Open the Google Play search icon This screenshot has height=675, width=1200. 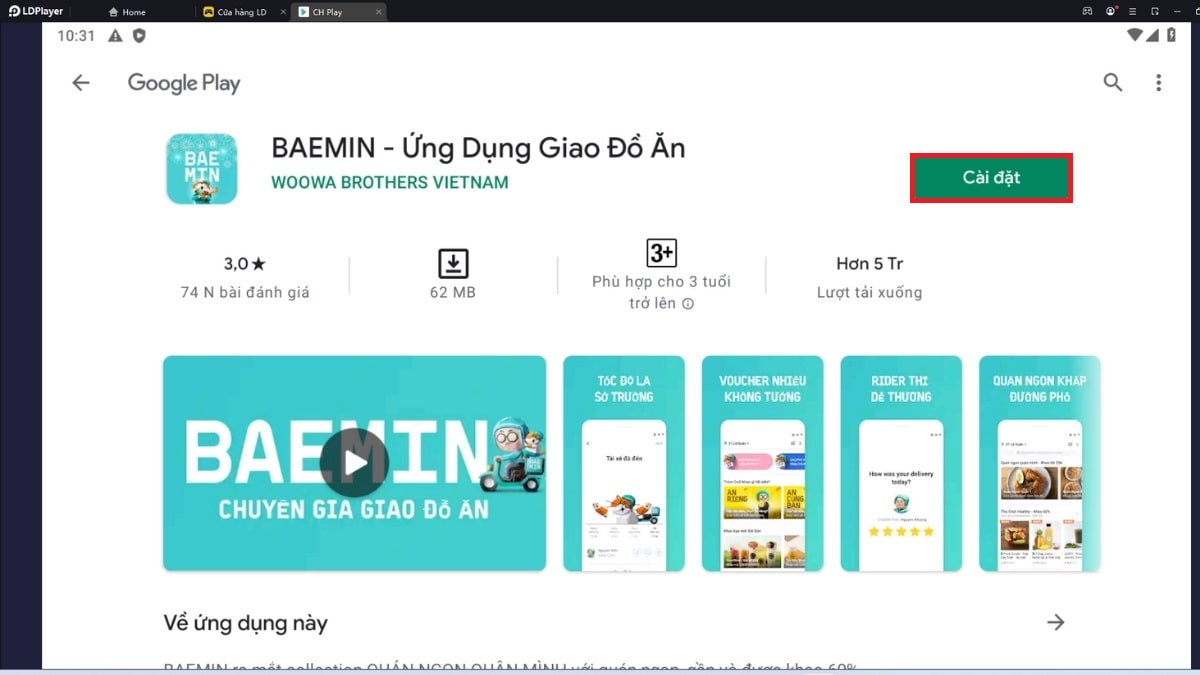click(x=1112, y=83)
